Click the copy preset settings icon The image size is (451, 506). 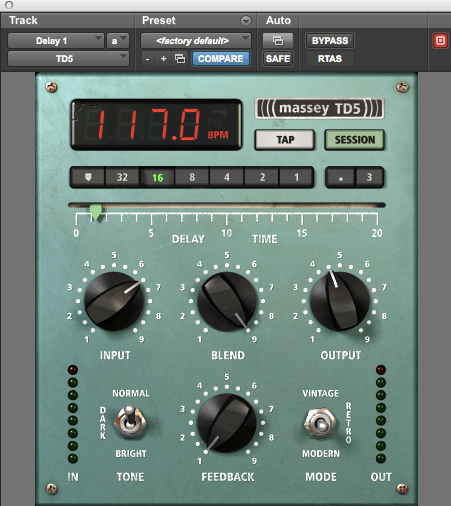point(180,59)
